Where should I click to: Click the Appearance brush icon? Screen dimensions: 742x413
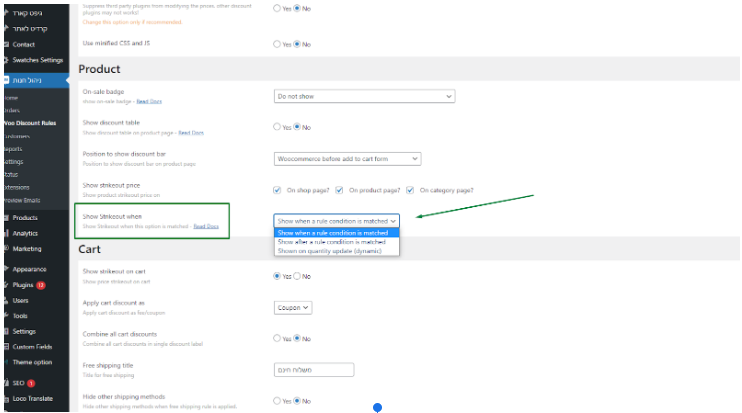point(6,269)
